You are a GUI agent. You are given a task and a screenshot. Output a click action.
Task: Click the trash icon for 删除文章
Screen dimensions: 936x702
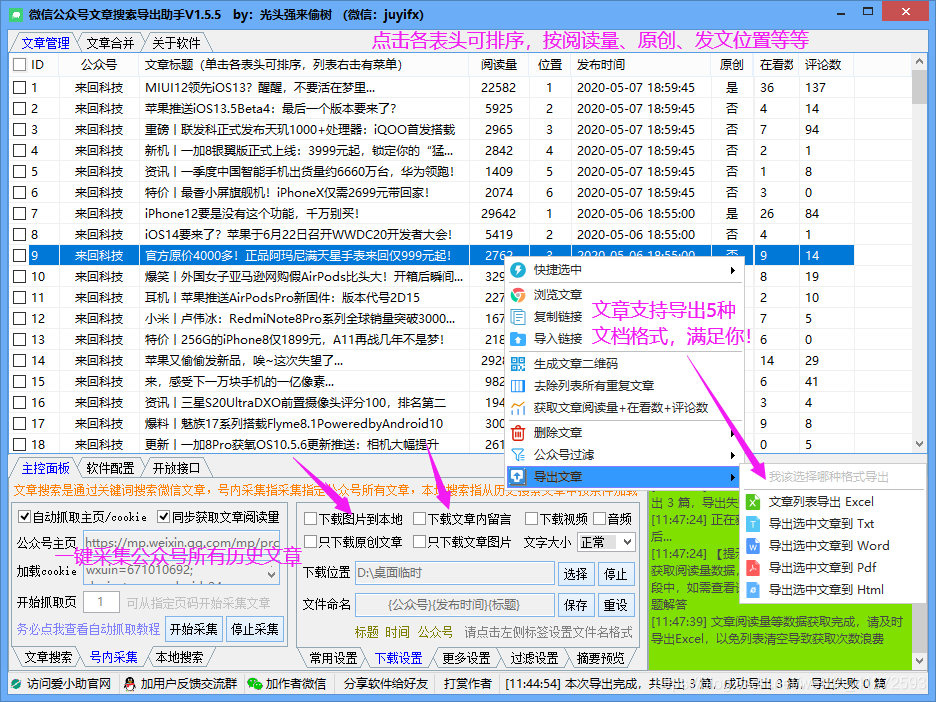[x=518, y=432]
